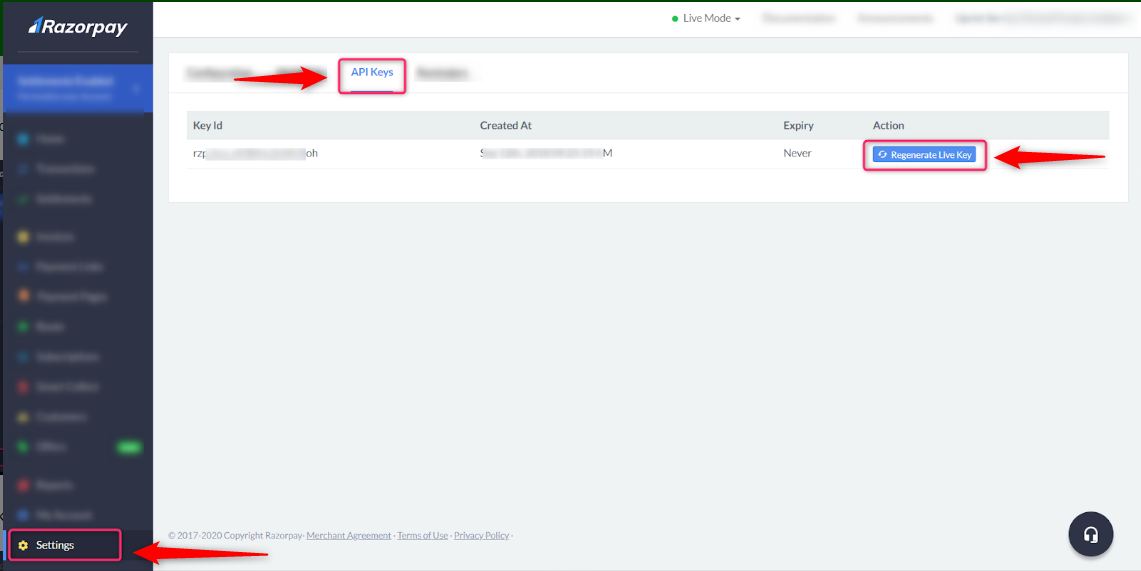1141x571 pixels.
Task: Open the headset support chat button
Action: point(1090,535)
